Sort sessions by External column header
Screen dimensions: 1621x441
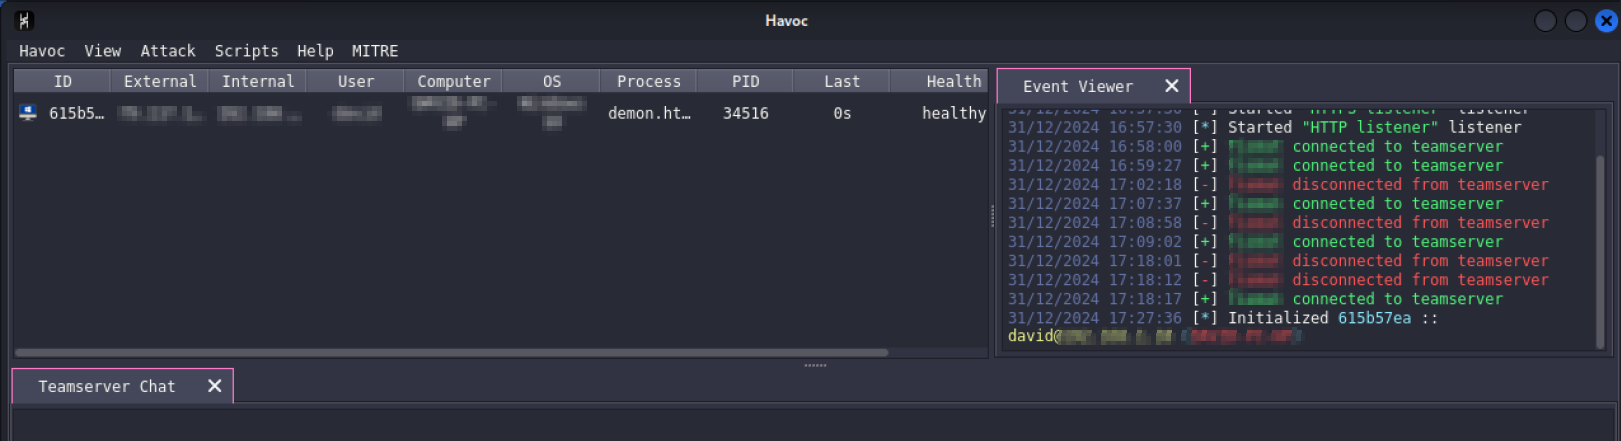160,82
